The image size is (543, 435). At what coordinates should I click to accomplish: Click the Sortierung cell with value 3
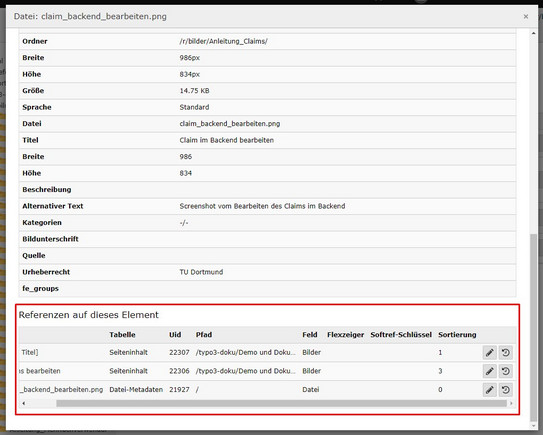coord(440,371)
